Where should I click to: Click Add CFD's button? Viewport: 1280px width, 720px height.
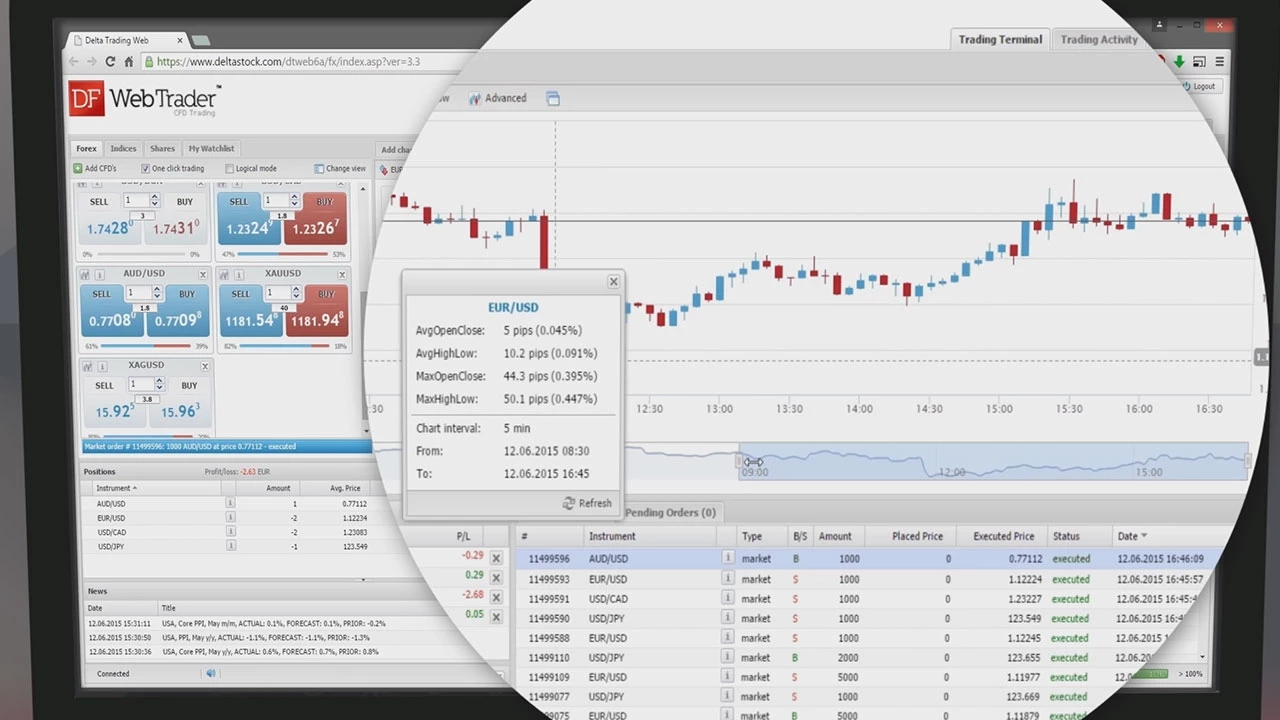95,169
